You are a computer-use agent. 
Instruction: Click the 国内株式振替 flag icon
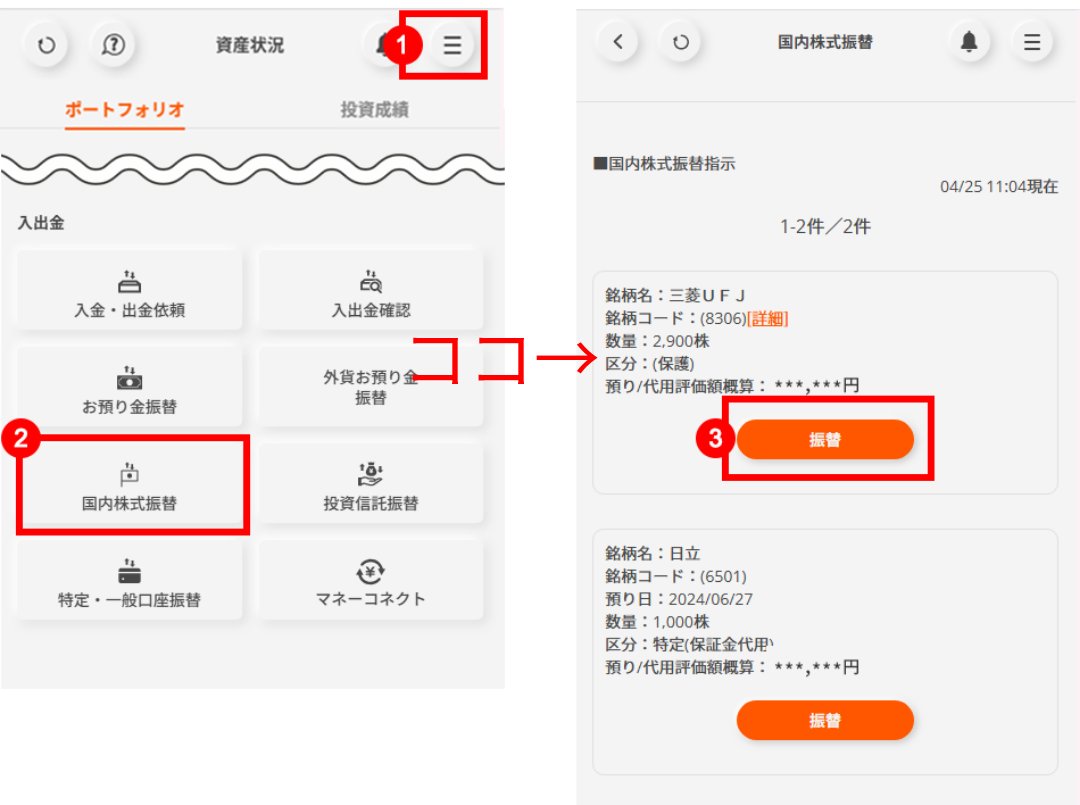[129, 474]
